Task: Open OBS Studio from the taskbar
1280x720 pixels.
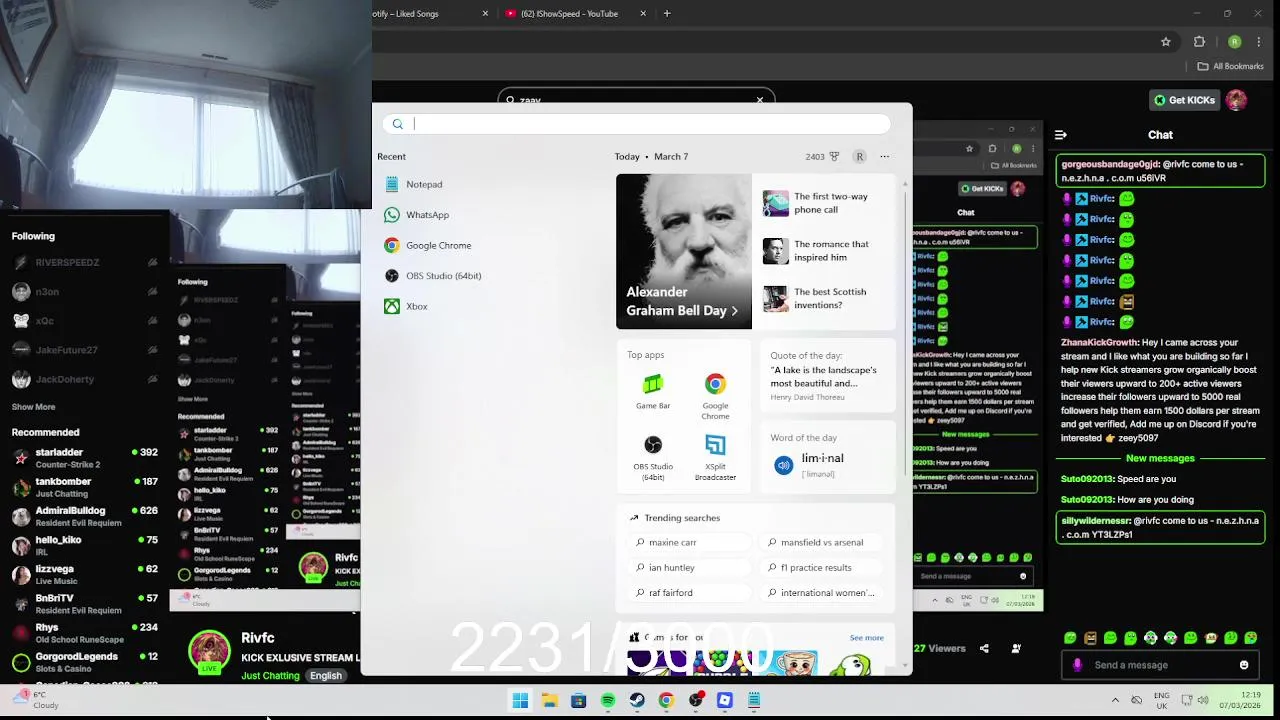Action: pyautogui.click(x=695, y=701)
